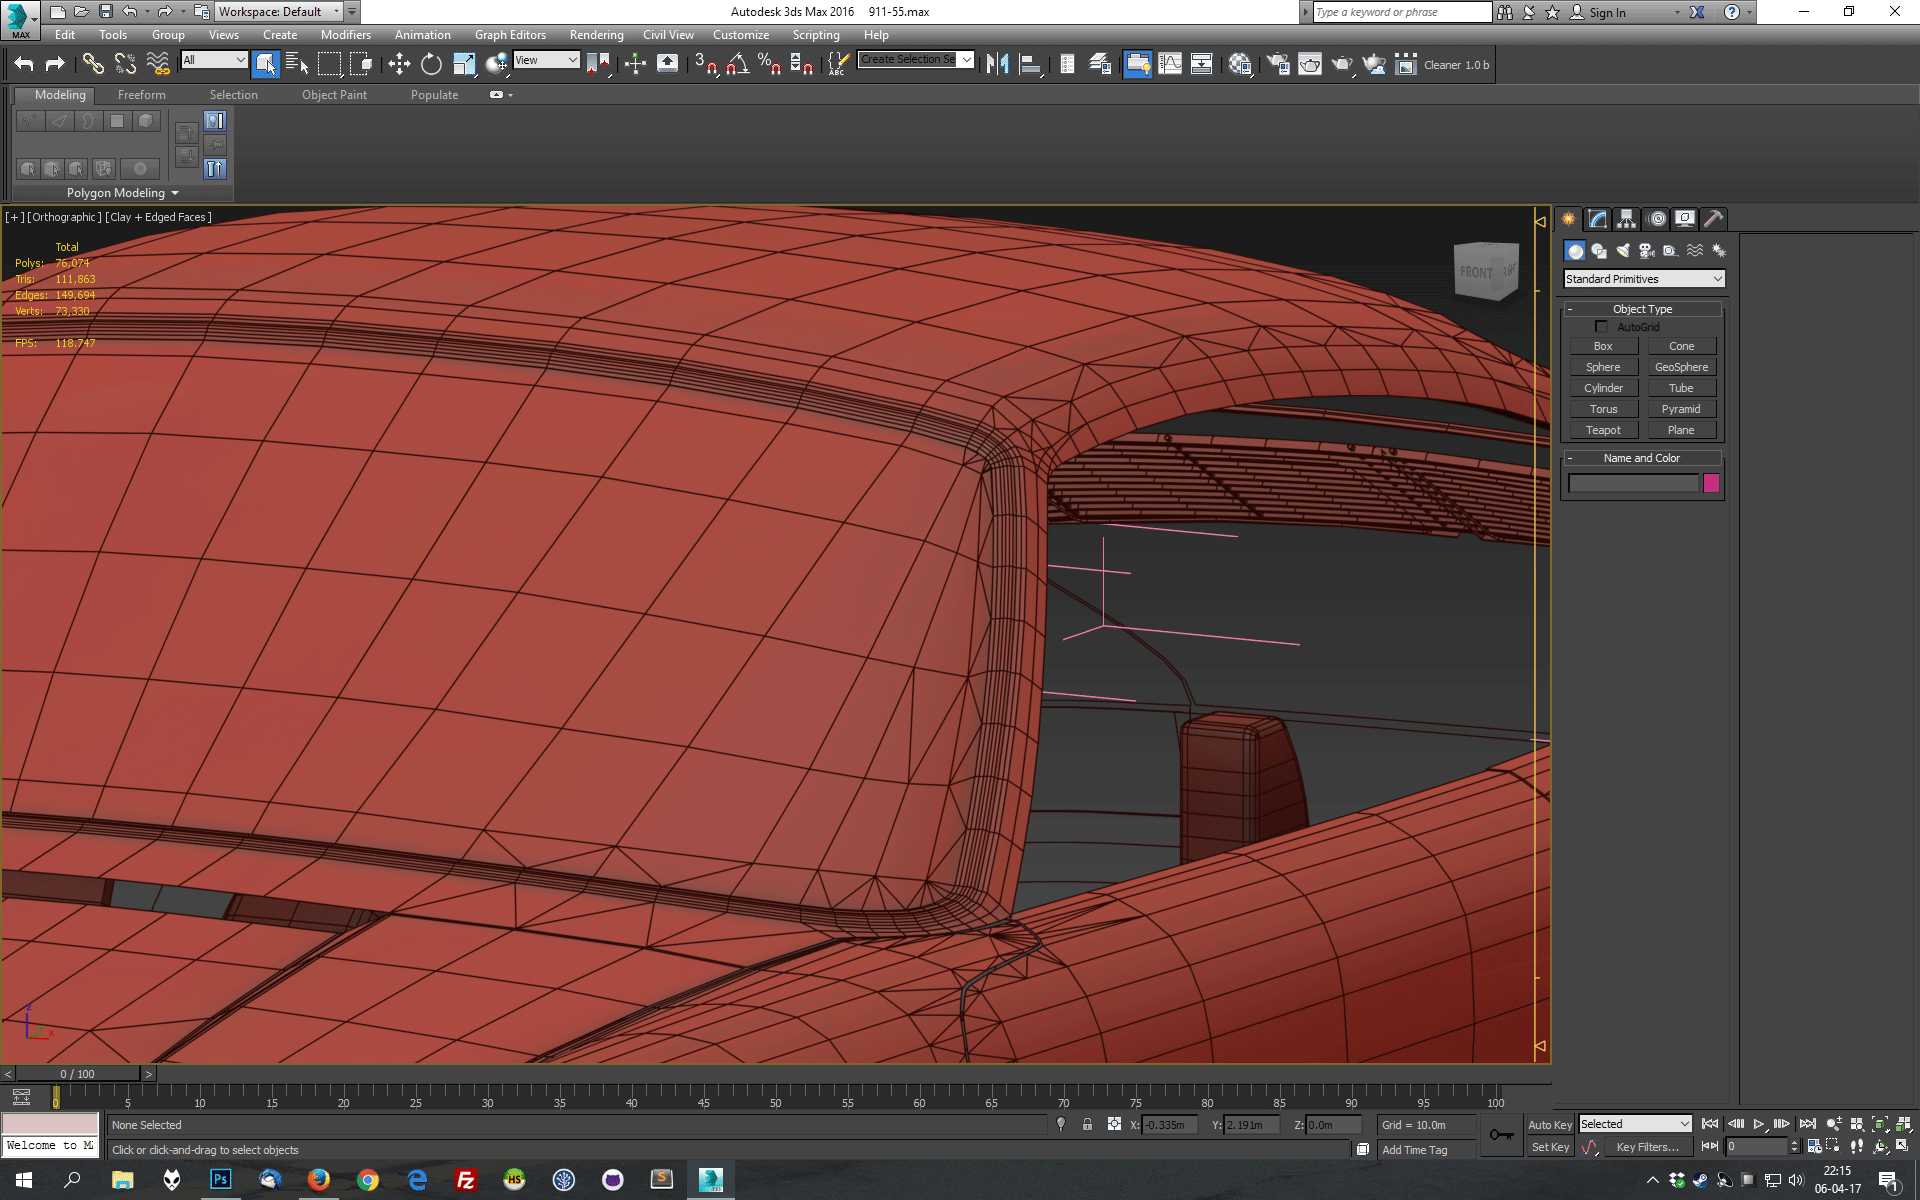Open the Manage Layers toolbar icon

[1100, 65]
